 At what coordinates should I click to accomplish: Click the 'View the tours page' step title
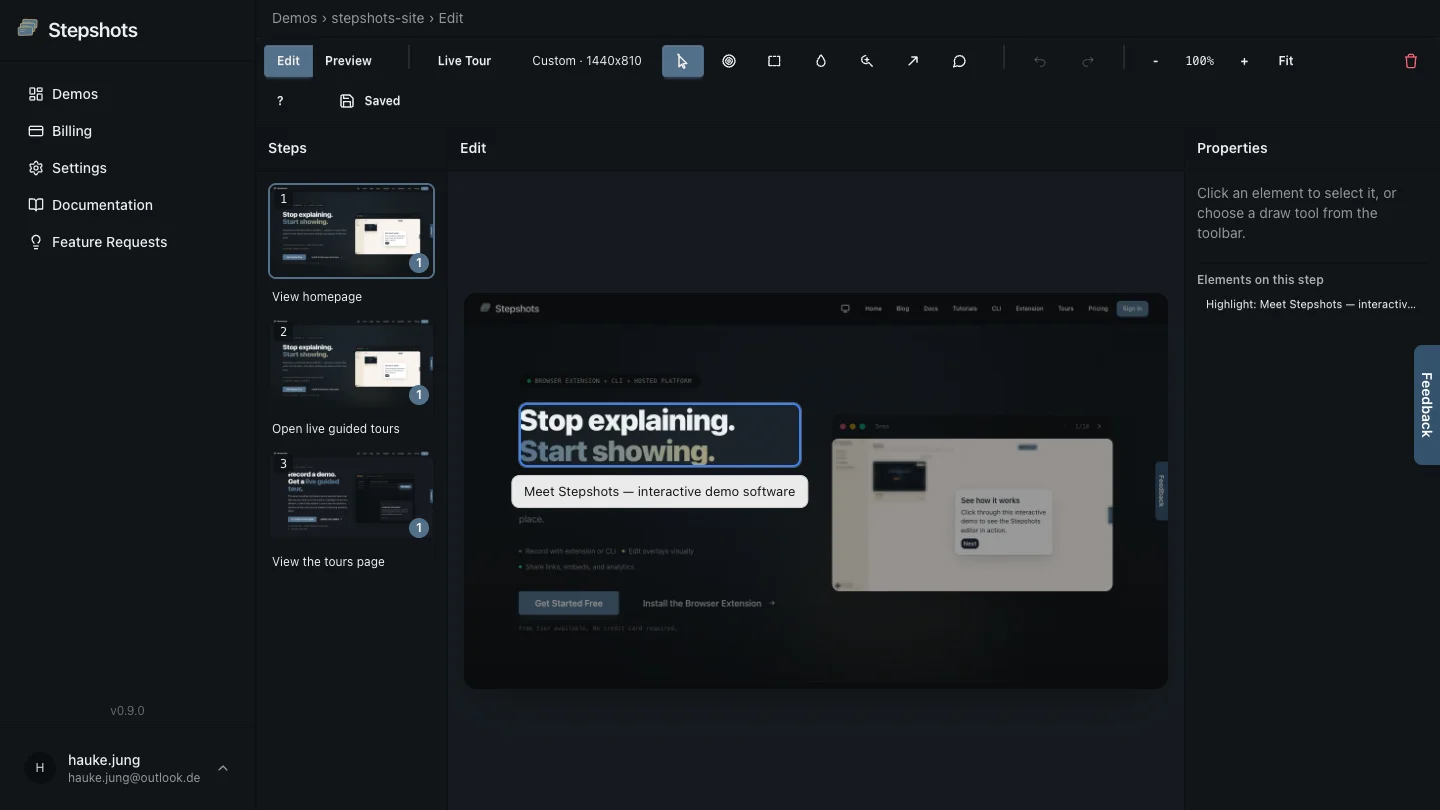tap(328, 562)
